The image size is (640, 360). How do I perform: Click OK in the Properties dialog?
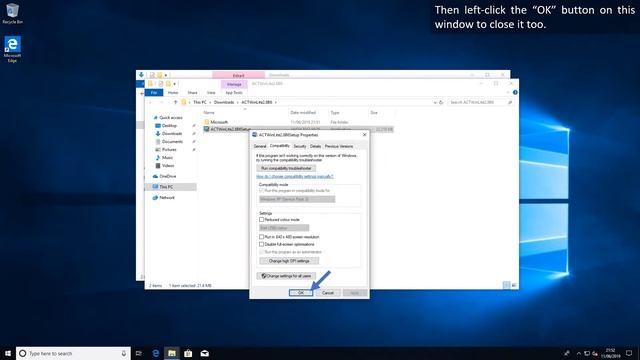301,293
